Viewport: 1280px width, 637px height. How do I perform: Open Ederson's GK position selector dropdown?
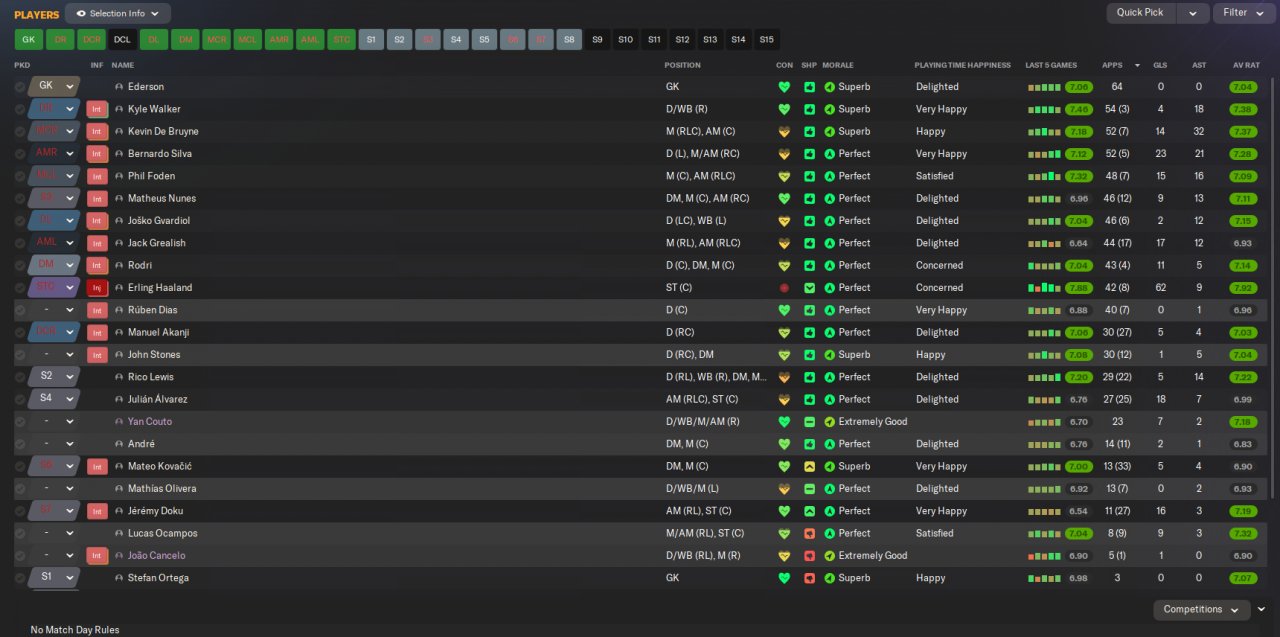tap(54, 86)
